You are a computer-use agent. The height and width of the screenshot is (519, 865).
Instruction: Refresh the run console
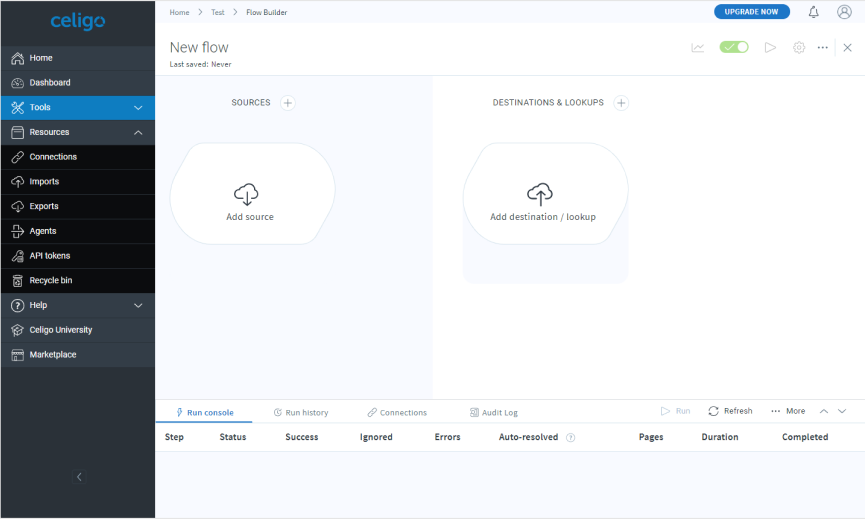(730, 411)
